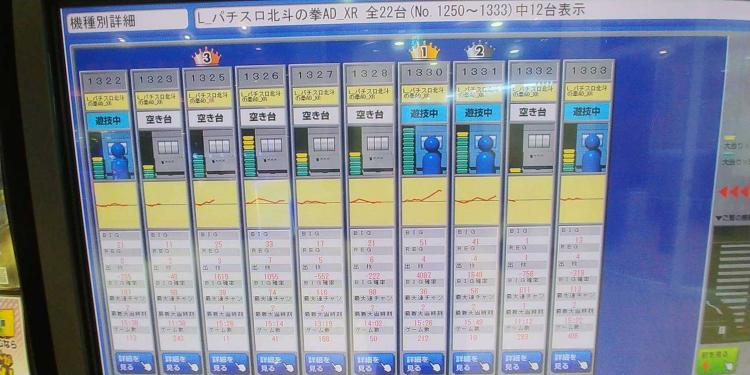The height and width of the screenshot is (375, 750).
Task: Tap the silver crown rank 2 icon
Action: (480, 50)
